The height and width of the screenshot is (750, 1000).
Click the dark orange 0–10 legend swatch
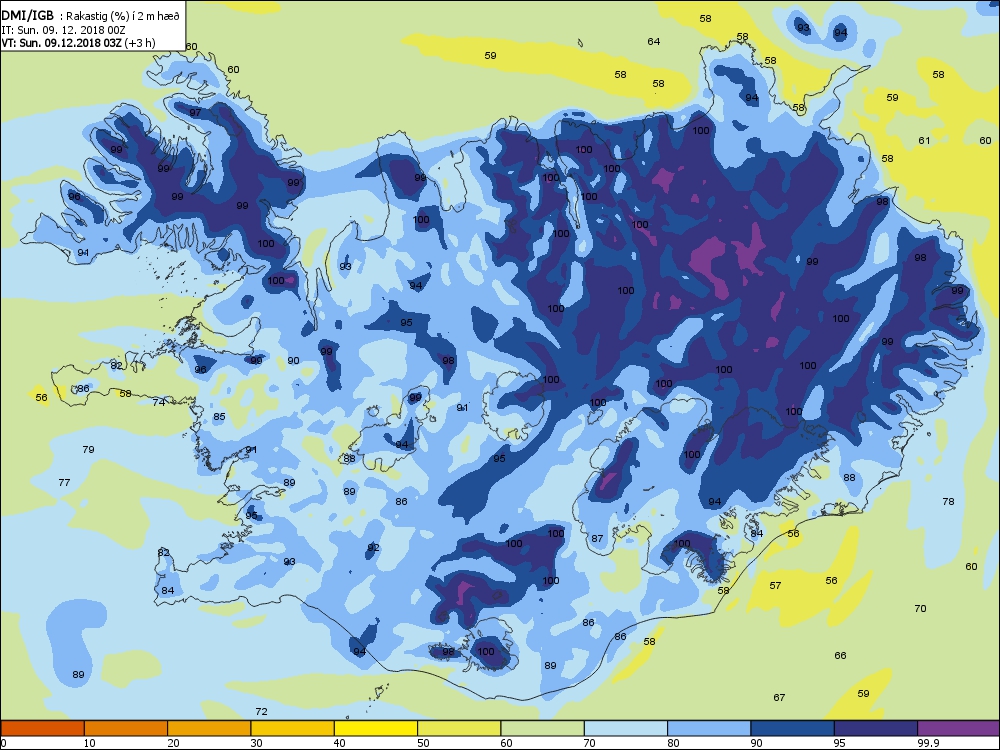(x=43, y=728)
